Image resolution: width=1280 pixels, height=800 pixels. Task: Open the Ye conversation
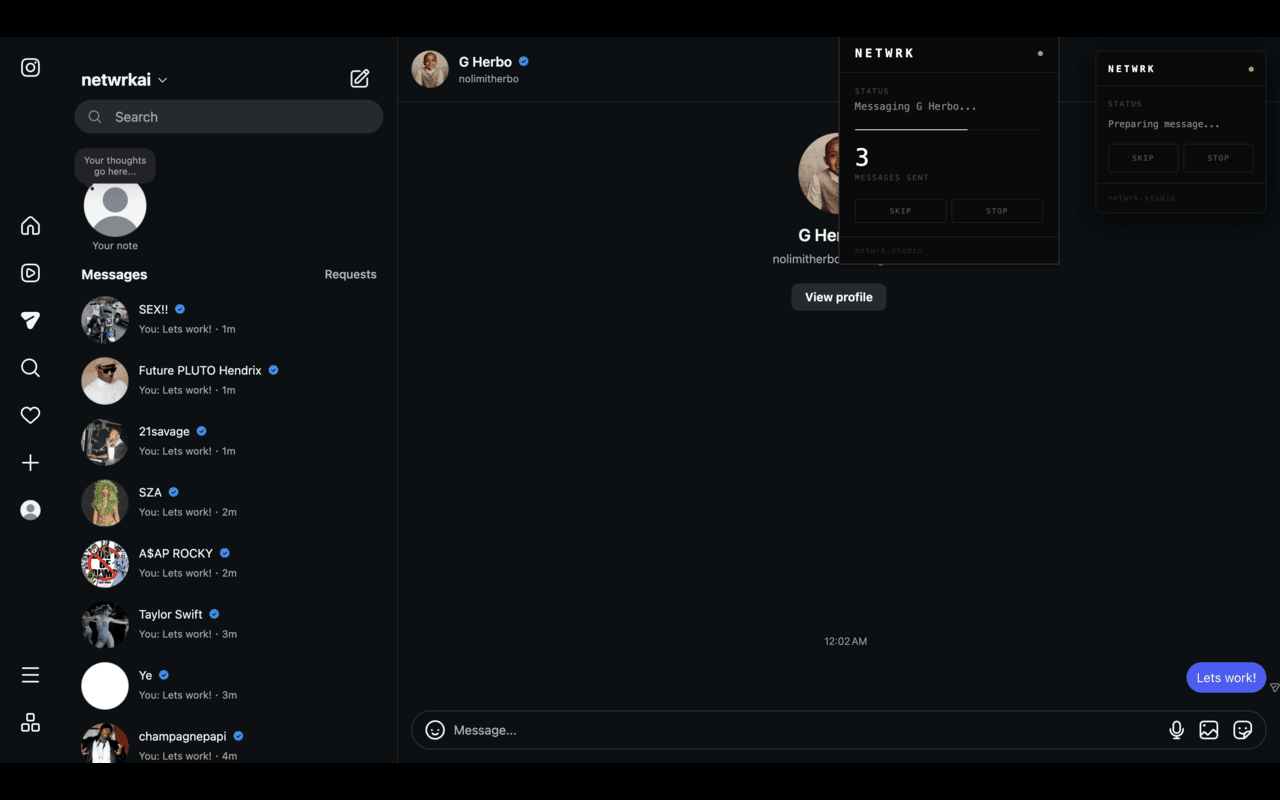pyautogui.click(x=229, y=685)
